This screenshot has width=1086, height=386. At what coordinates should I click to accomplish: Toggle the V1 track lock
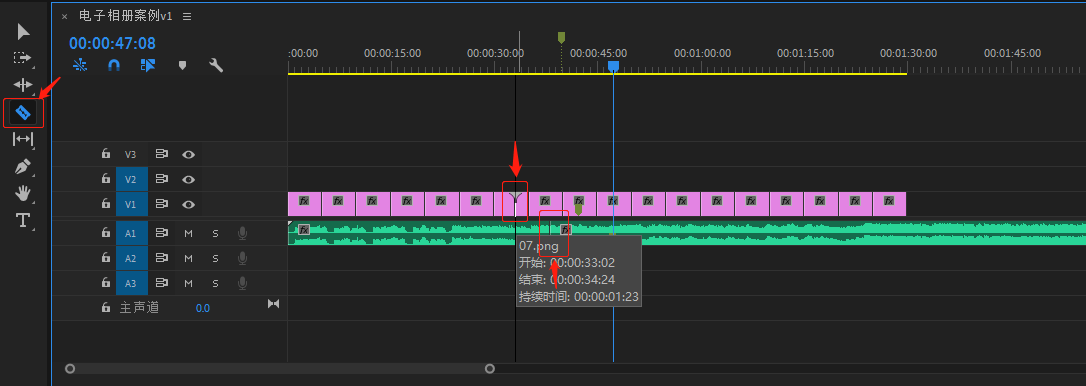point(105,204)
